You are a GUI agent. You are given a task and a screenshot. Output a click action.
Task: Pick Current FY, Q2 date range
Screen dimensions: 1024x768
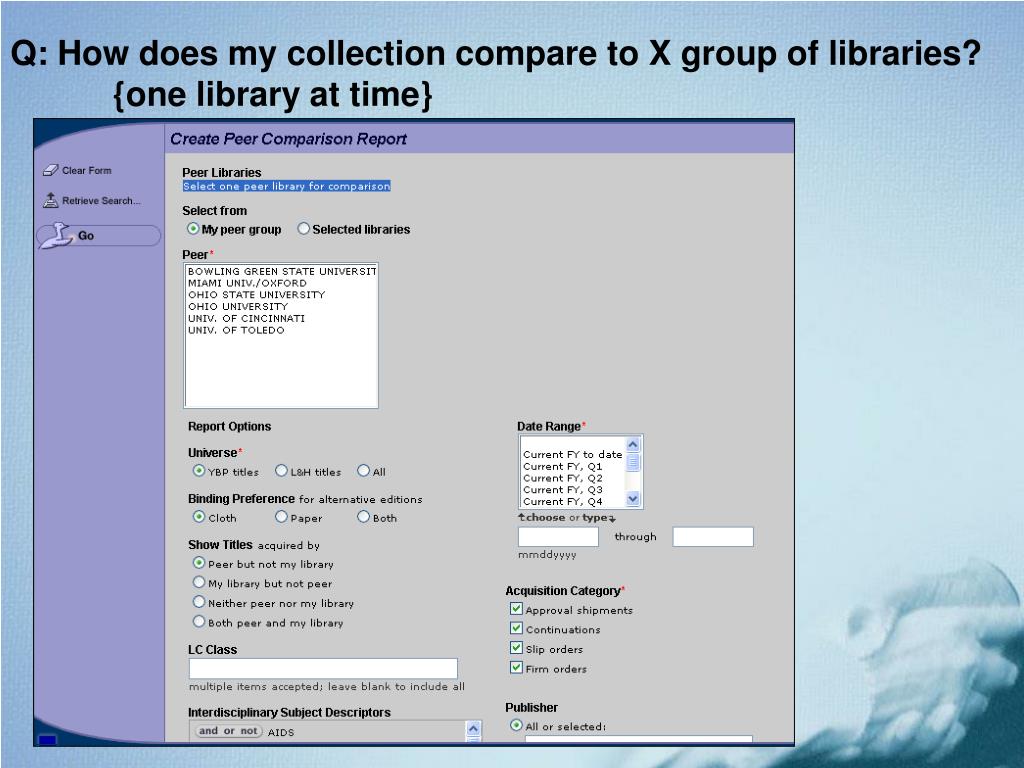coord(573,478)
